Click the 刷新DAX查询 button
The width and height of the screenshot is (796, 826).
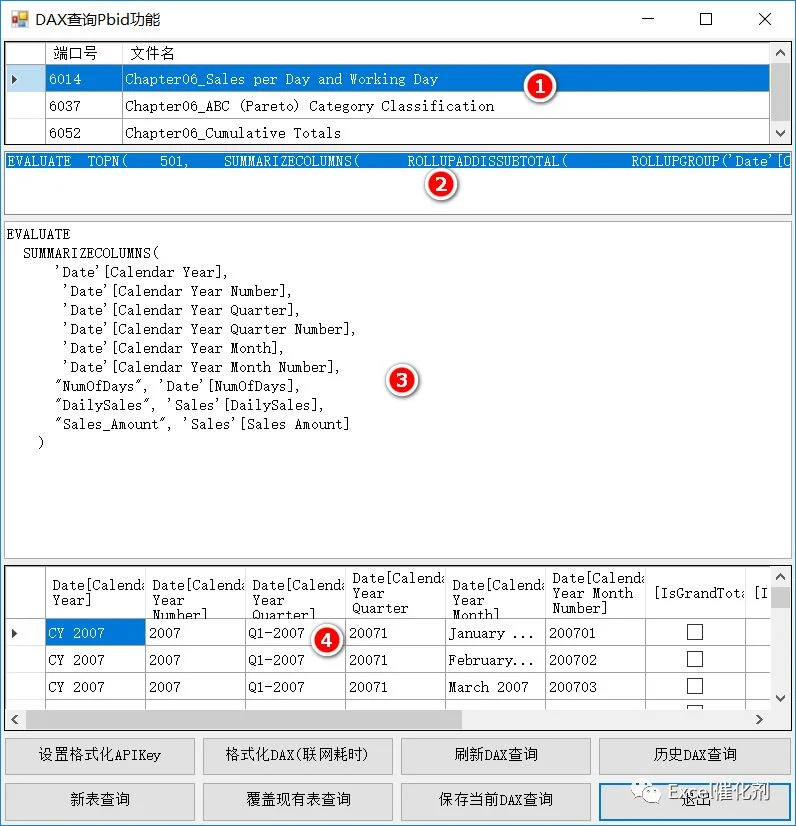496,755
